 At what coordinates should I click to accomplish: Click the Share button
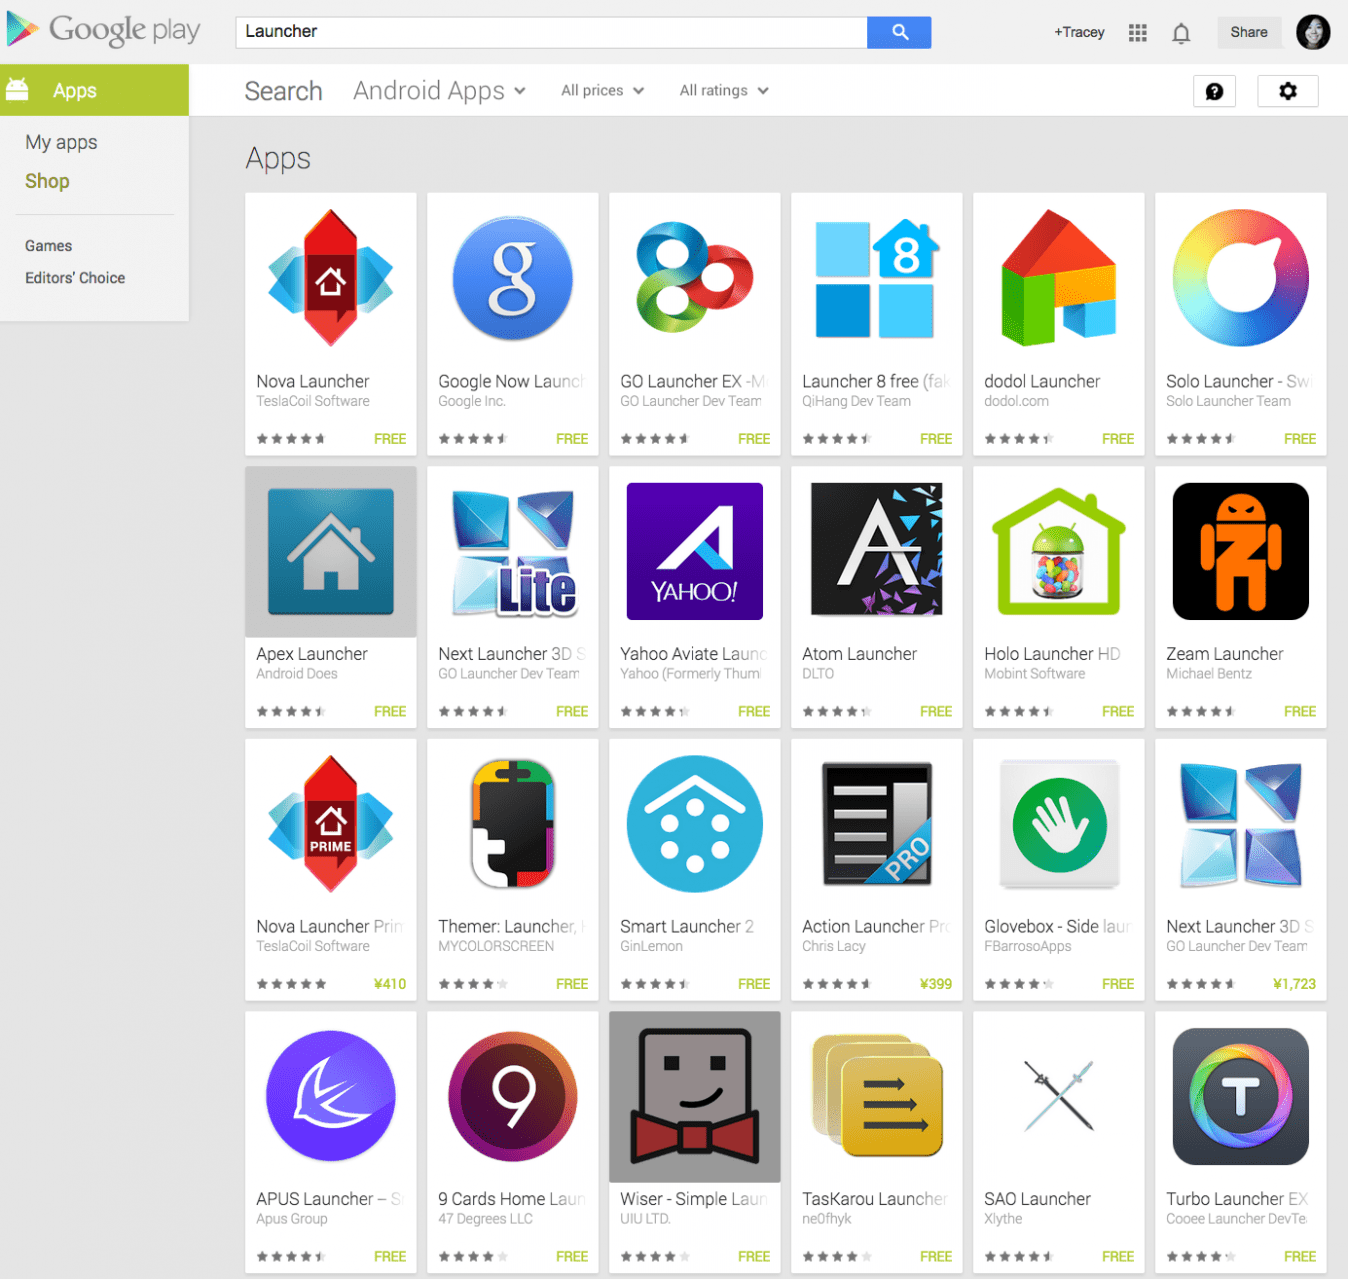pyautogui.click(x=1249, y=32)
